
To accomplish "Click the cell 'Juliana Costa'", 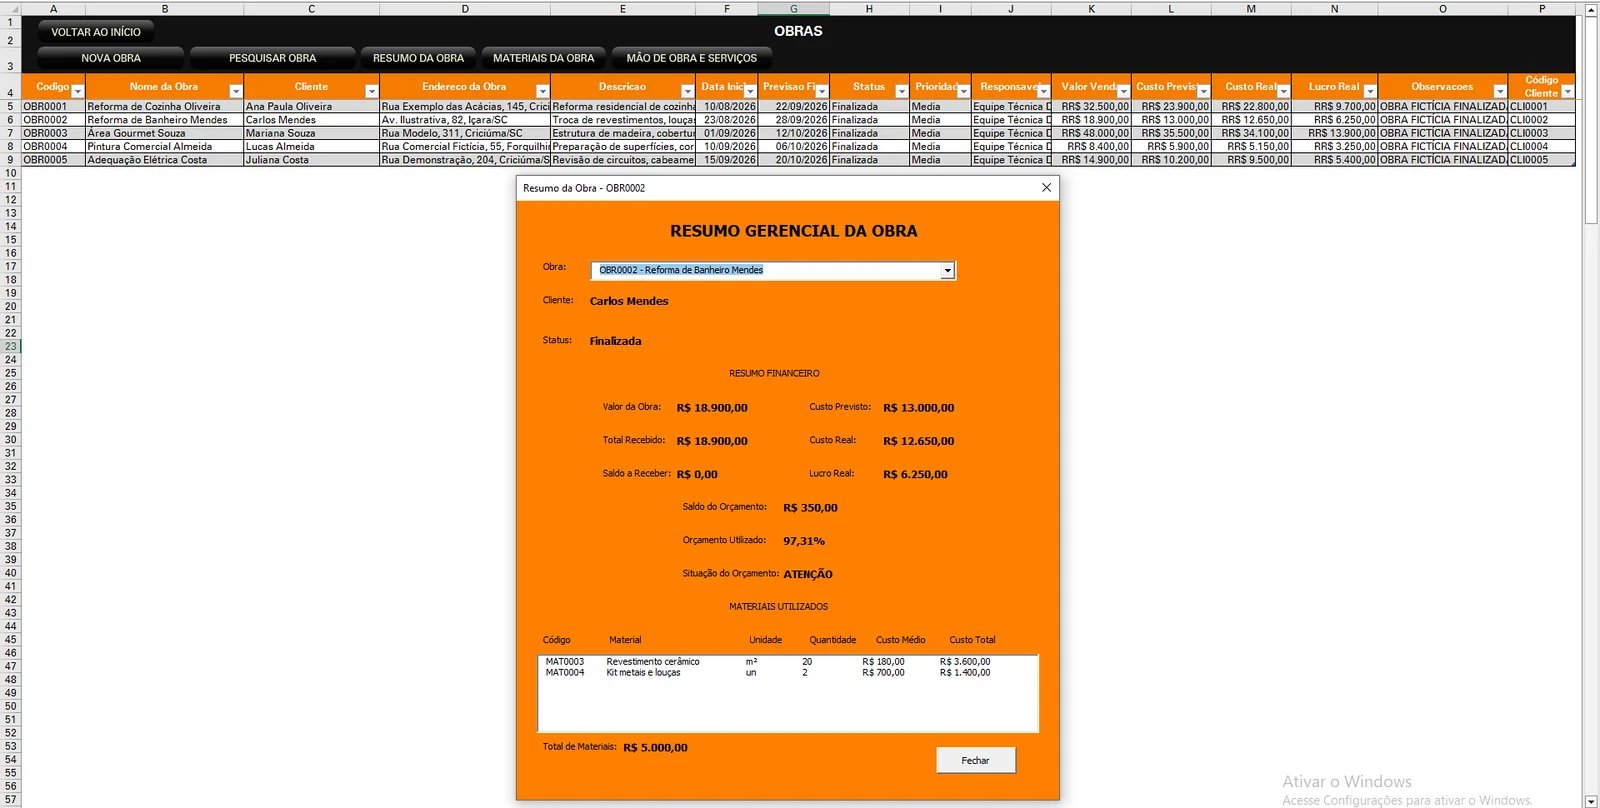I will (311, 160).
